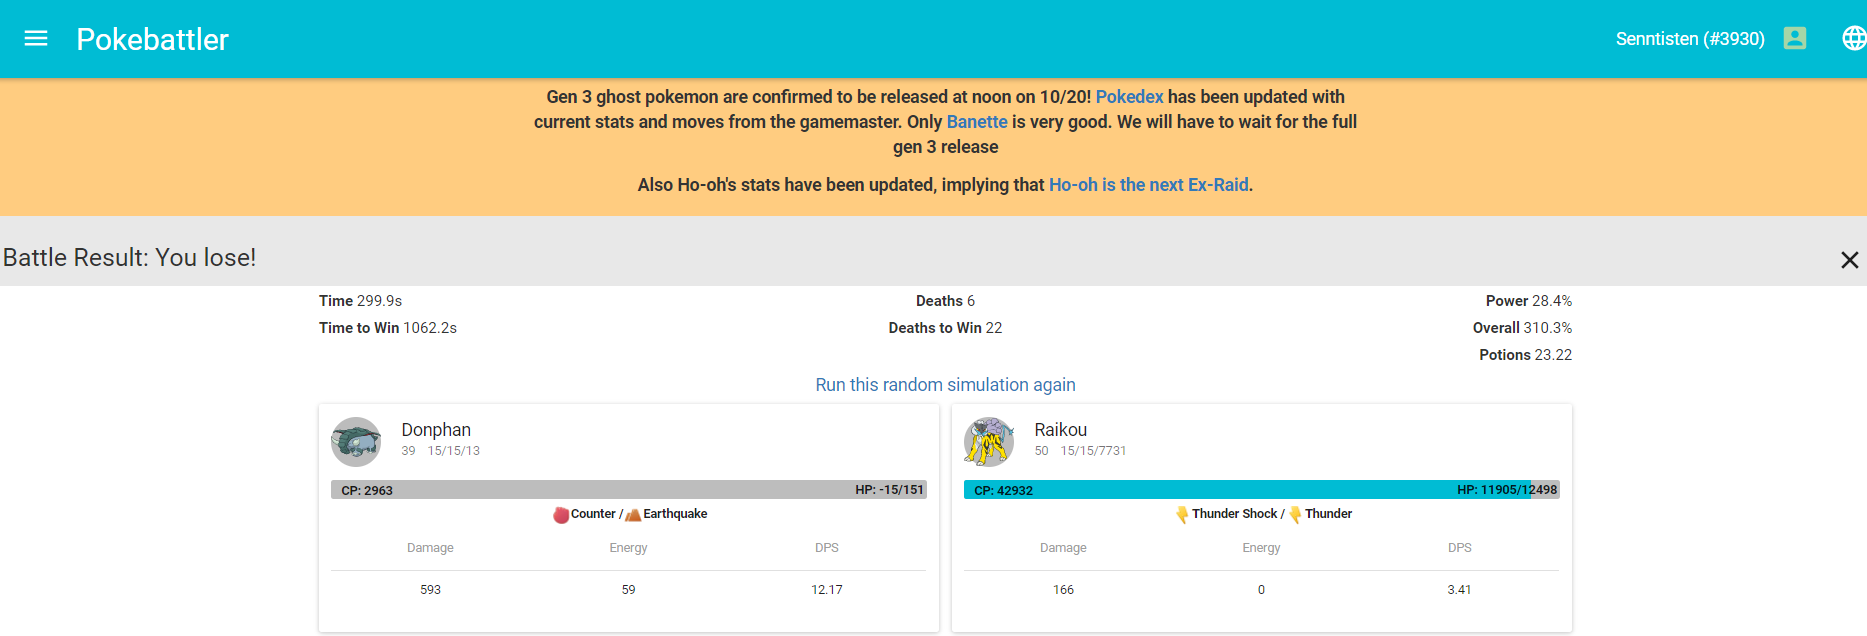Click the Pokebattler site title
The width and height of the screenshot is (1867, 636).
(x=153, y=39)
